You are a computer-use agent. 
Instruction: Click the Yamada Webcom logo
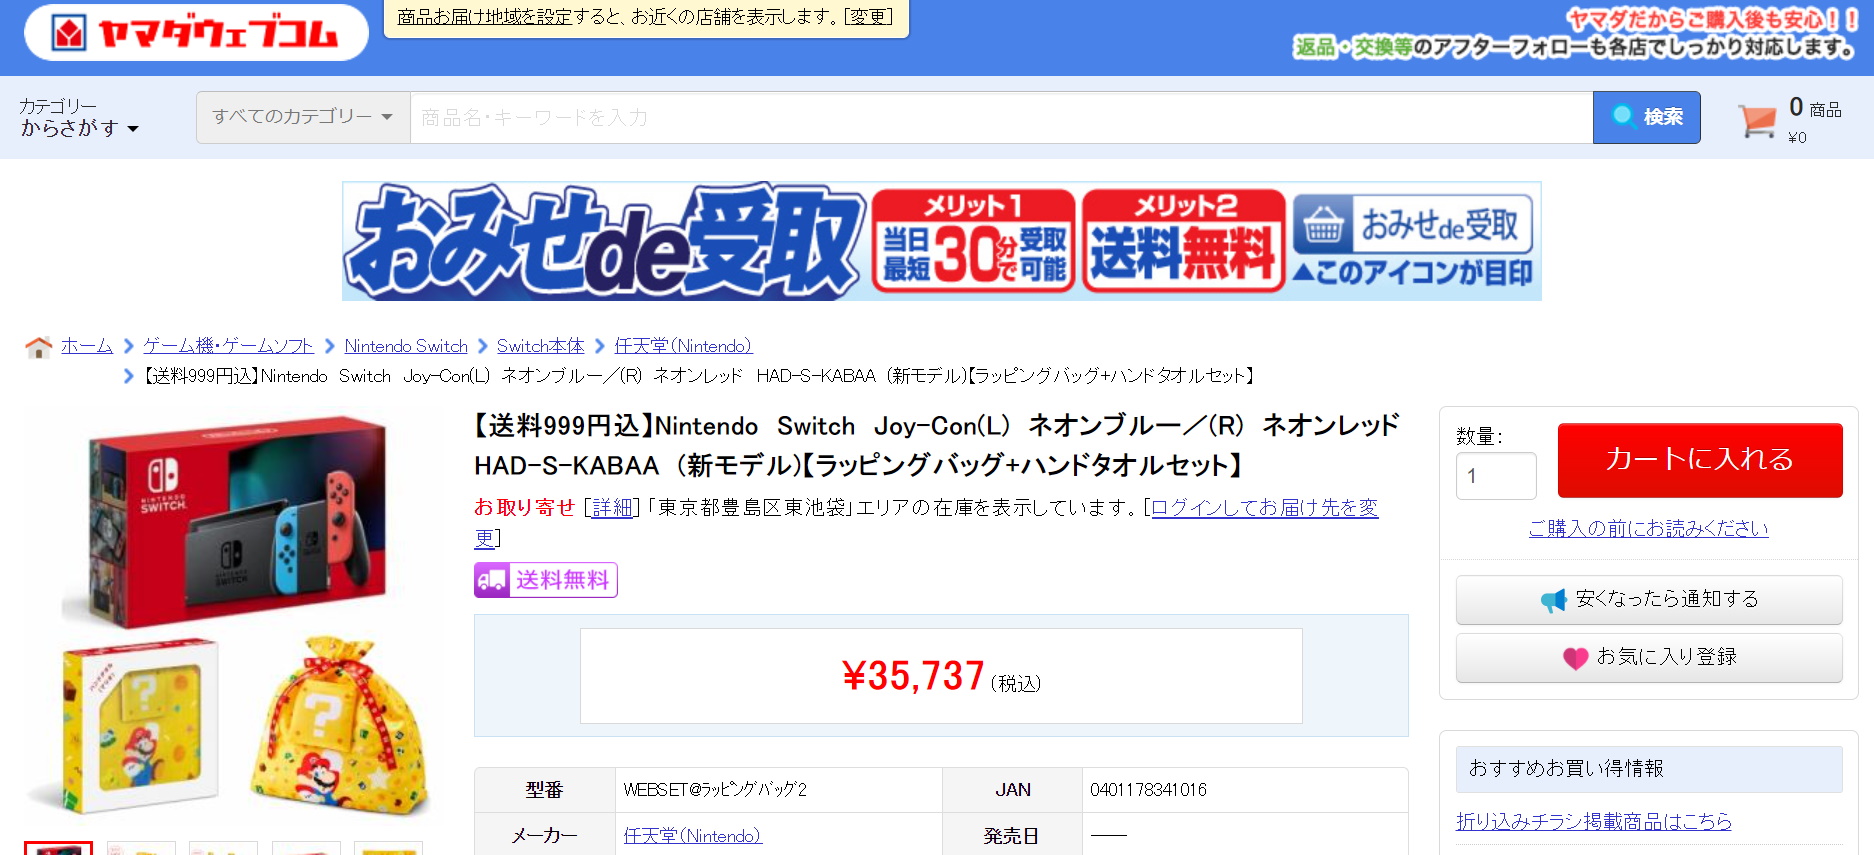(x=196, y=33)
